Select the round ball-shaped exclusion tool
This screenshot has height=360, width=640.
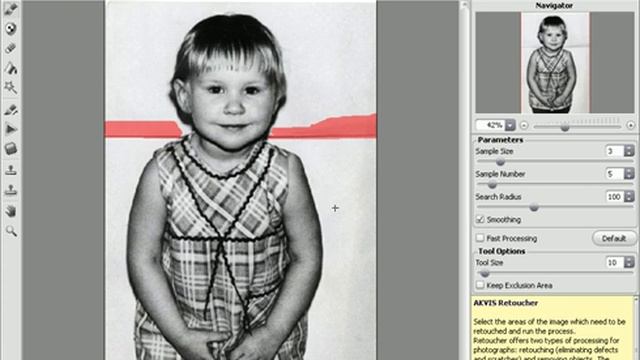click(11, 28)
